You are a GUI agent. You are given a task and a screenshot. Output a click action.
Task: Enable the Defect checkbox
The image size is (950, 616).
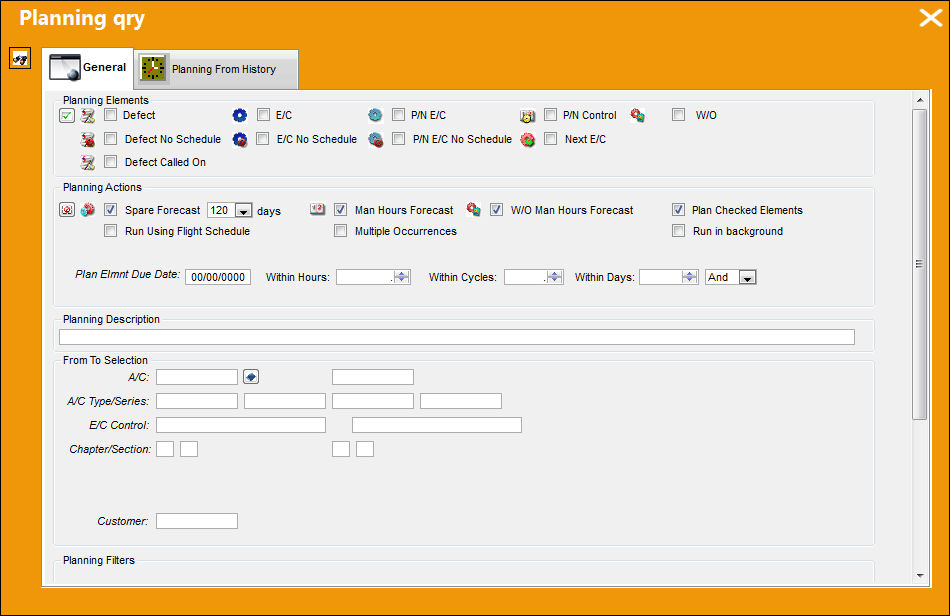110,114
